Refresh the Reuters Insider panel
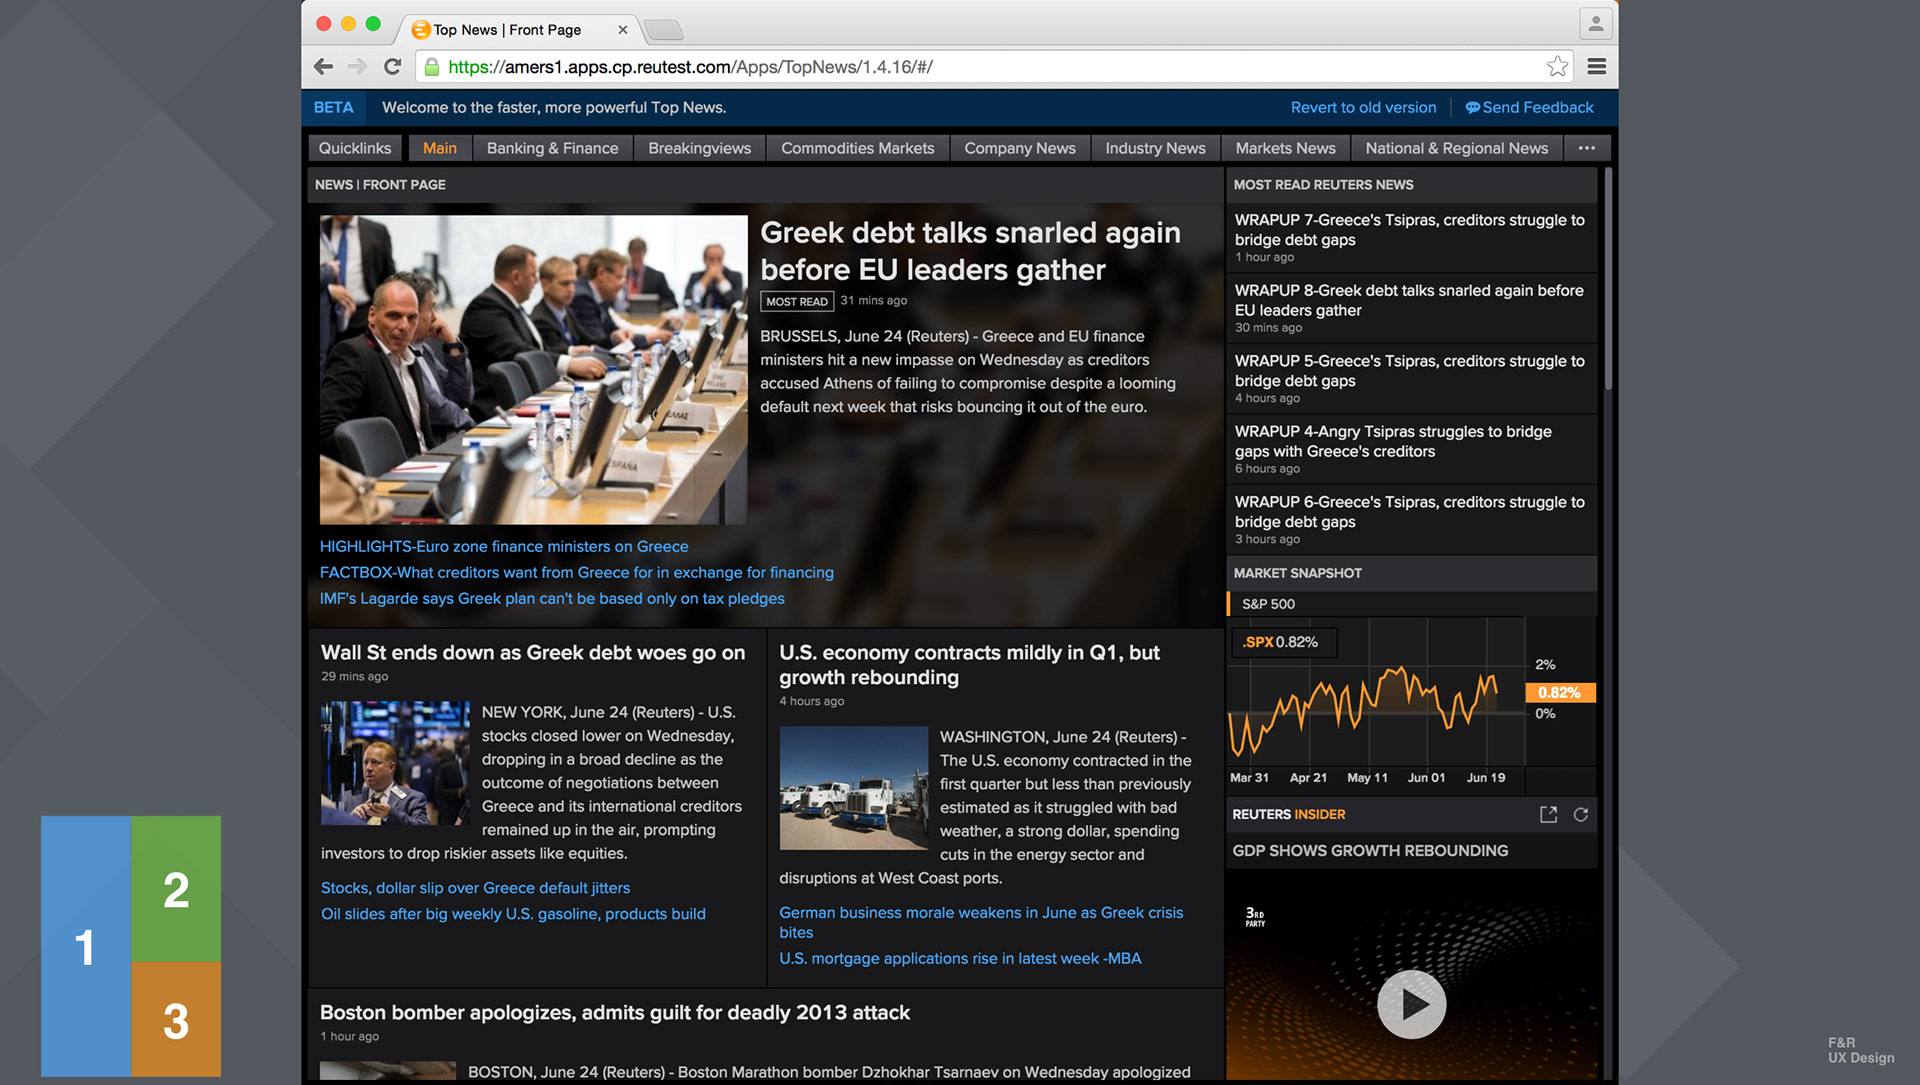 (1581, 815)
